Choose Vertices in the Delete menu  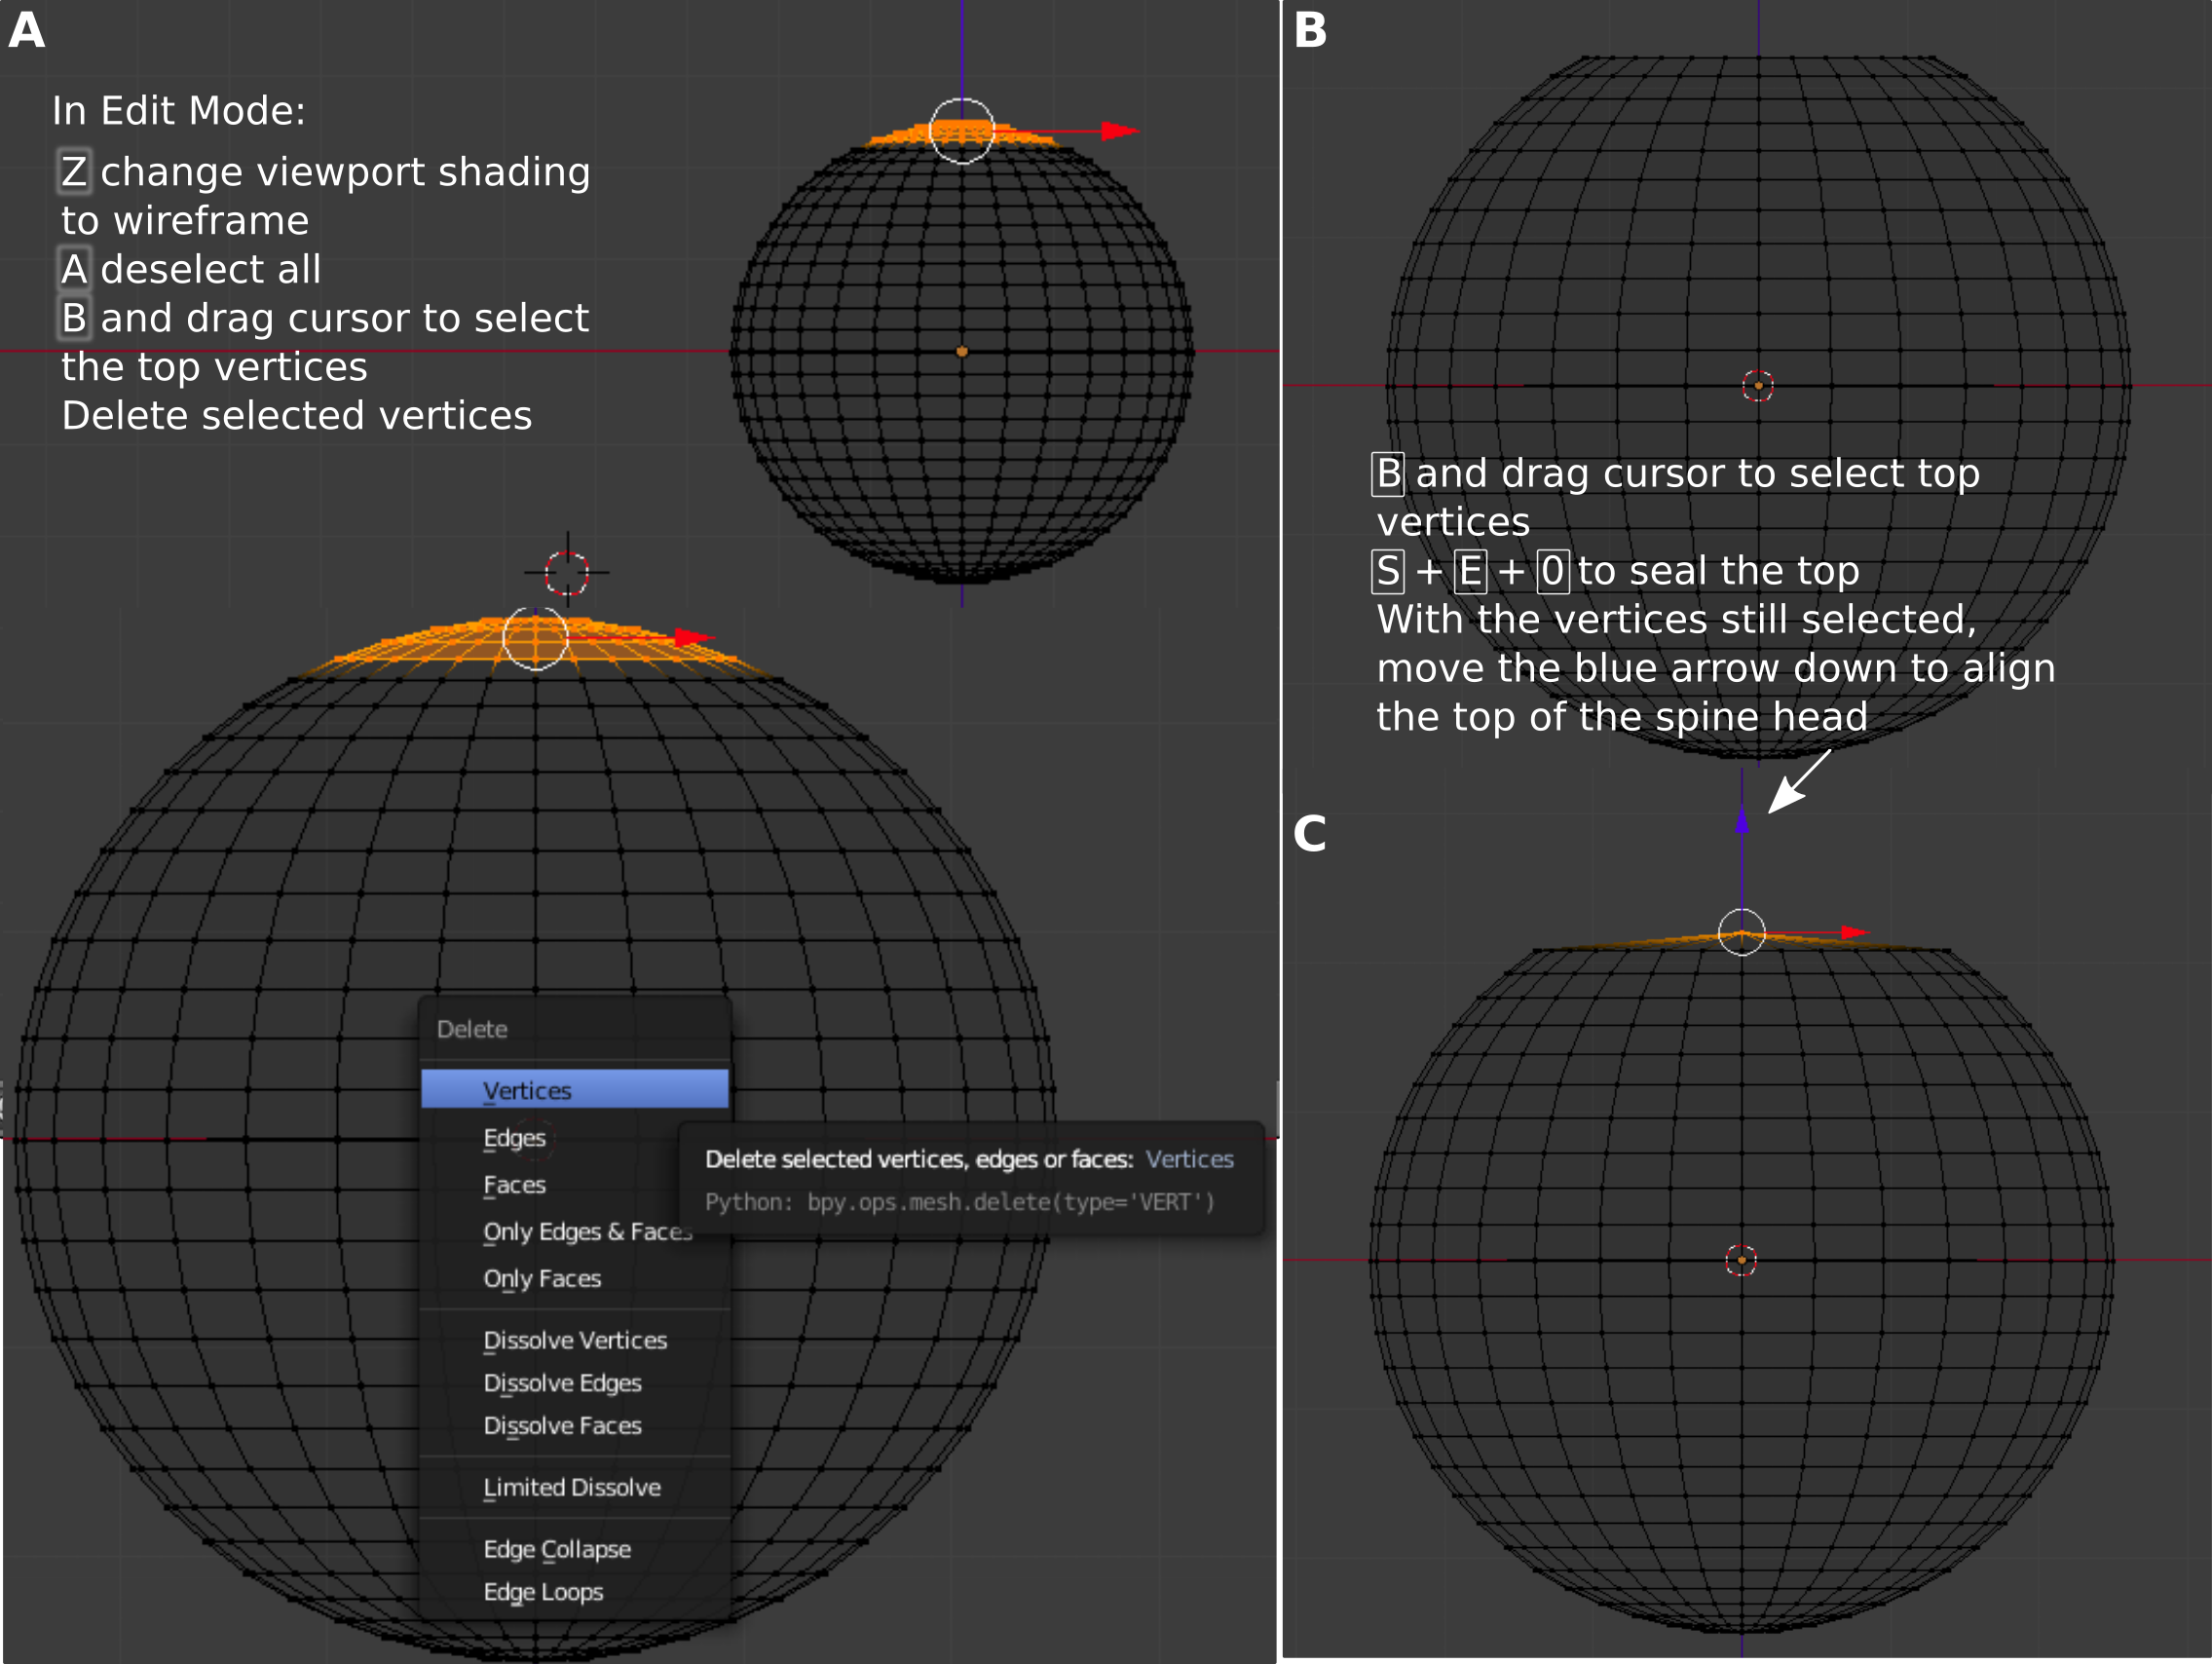tap(526, 1090)
